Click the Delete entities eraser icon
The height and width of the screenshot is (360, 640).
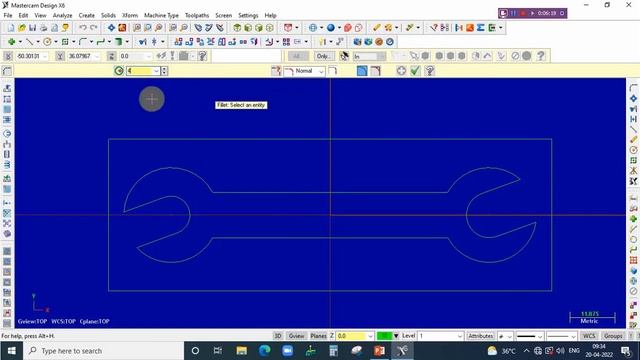click(x=376, y=28)
